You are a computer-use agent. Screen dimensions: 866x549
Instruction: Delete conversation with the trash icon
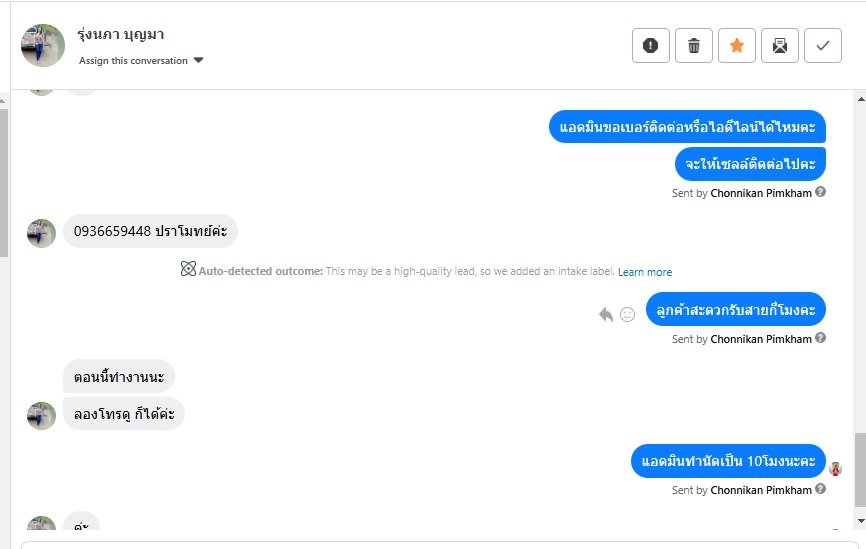(x=694, y=45)
